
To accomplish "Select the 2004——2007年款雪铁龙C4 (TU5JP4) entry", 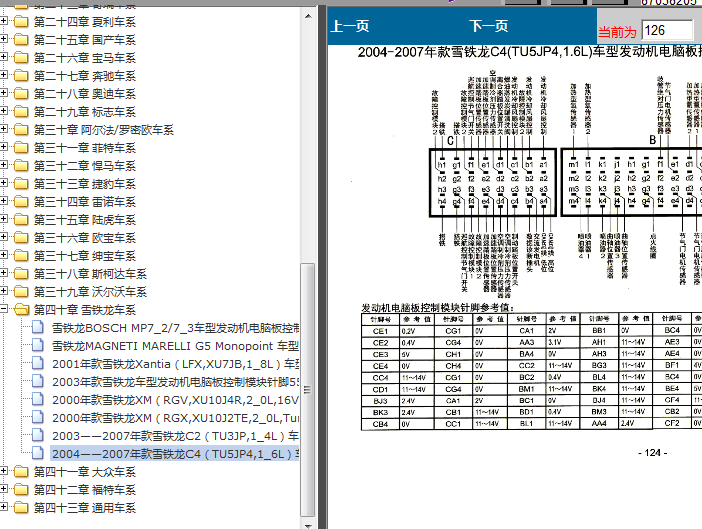I will pos(175,454).
